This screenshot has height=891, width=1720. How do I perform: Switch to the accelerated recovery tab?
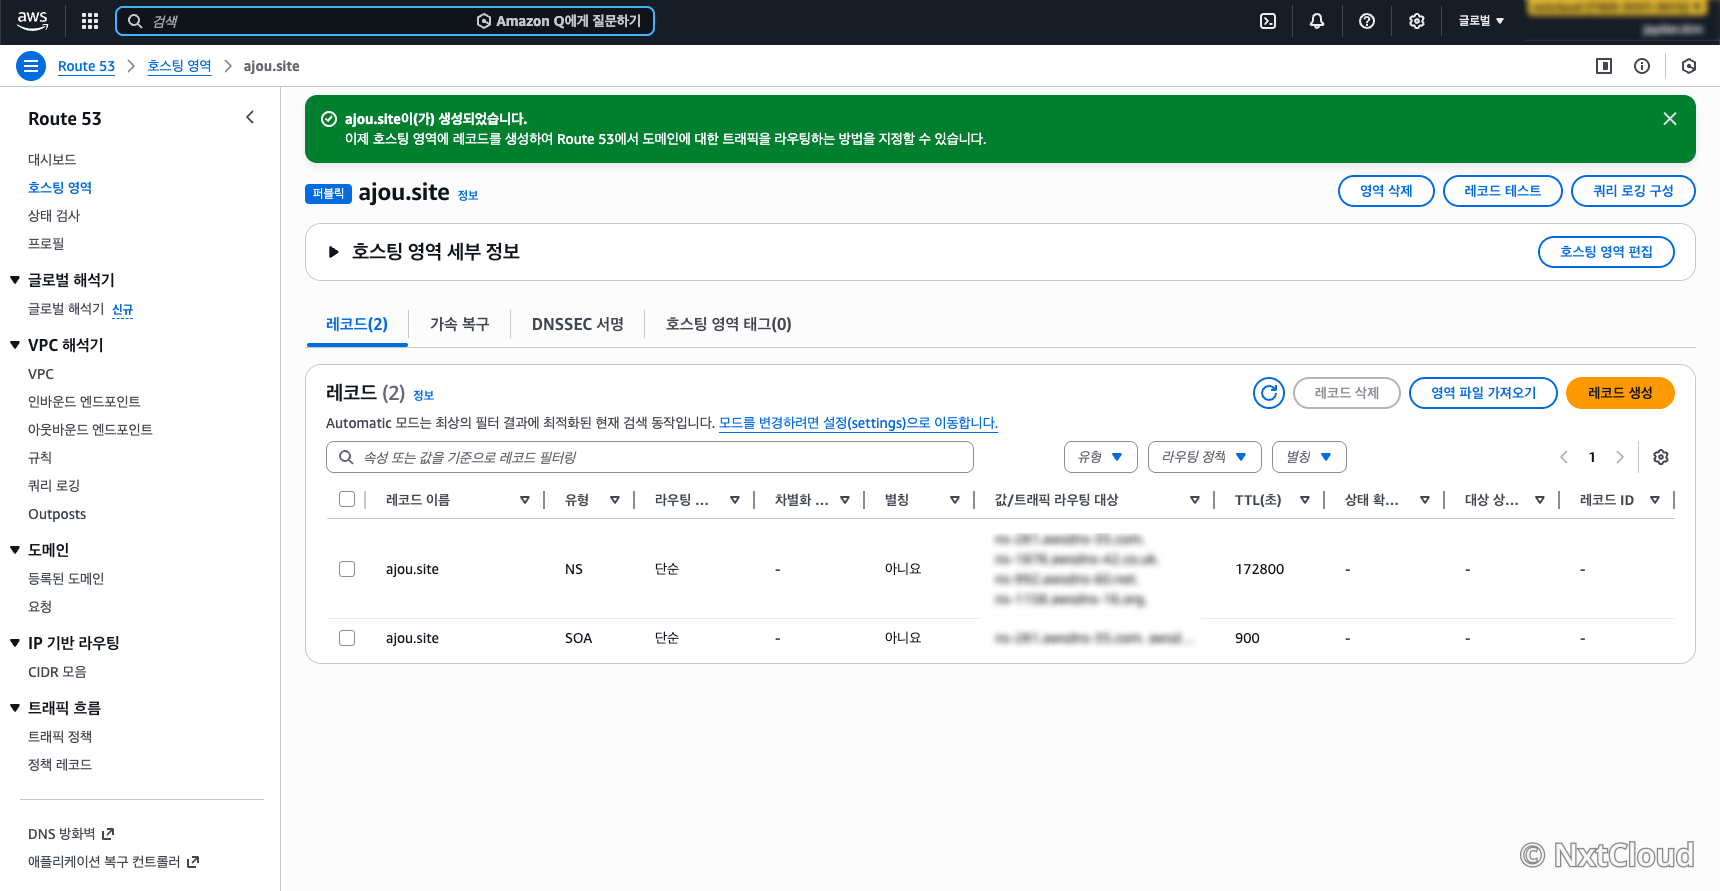click(460, 324)
